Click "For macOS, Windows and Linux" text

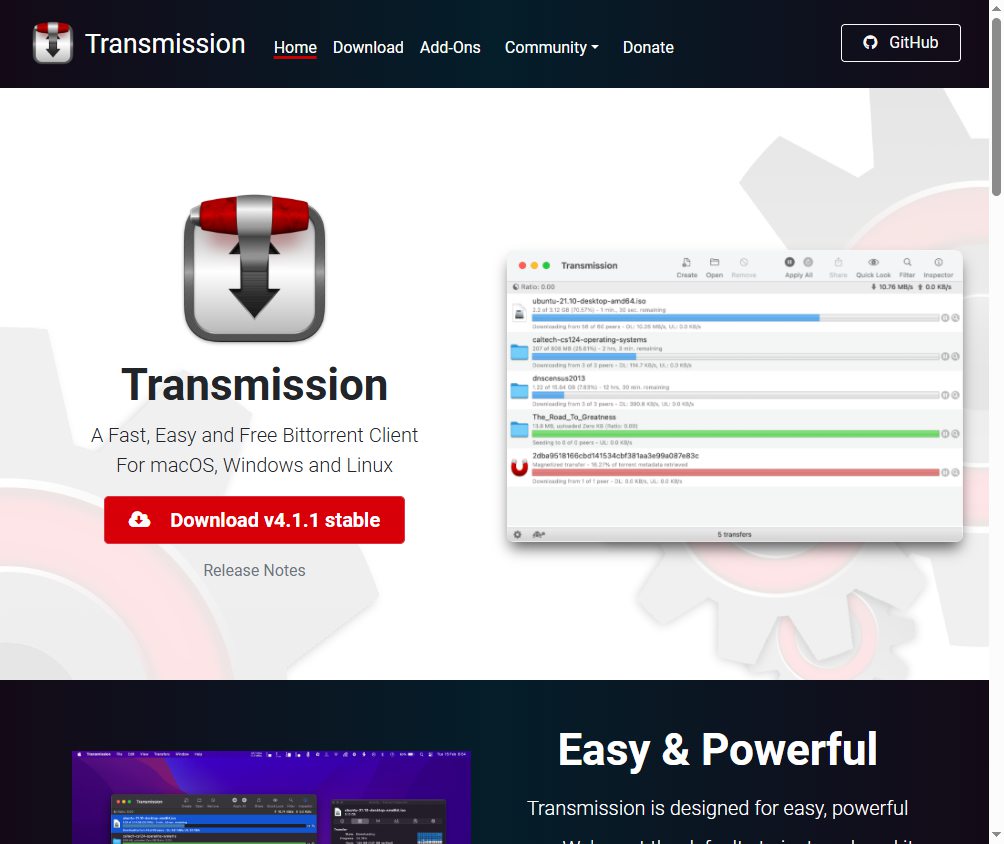(254, 465)
